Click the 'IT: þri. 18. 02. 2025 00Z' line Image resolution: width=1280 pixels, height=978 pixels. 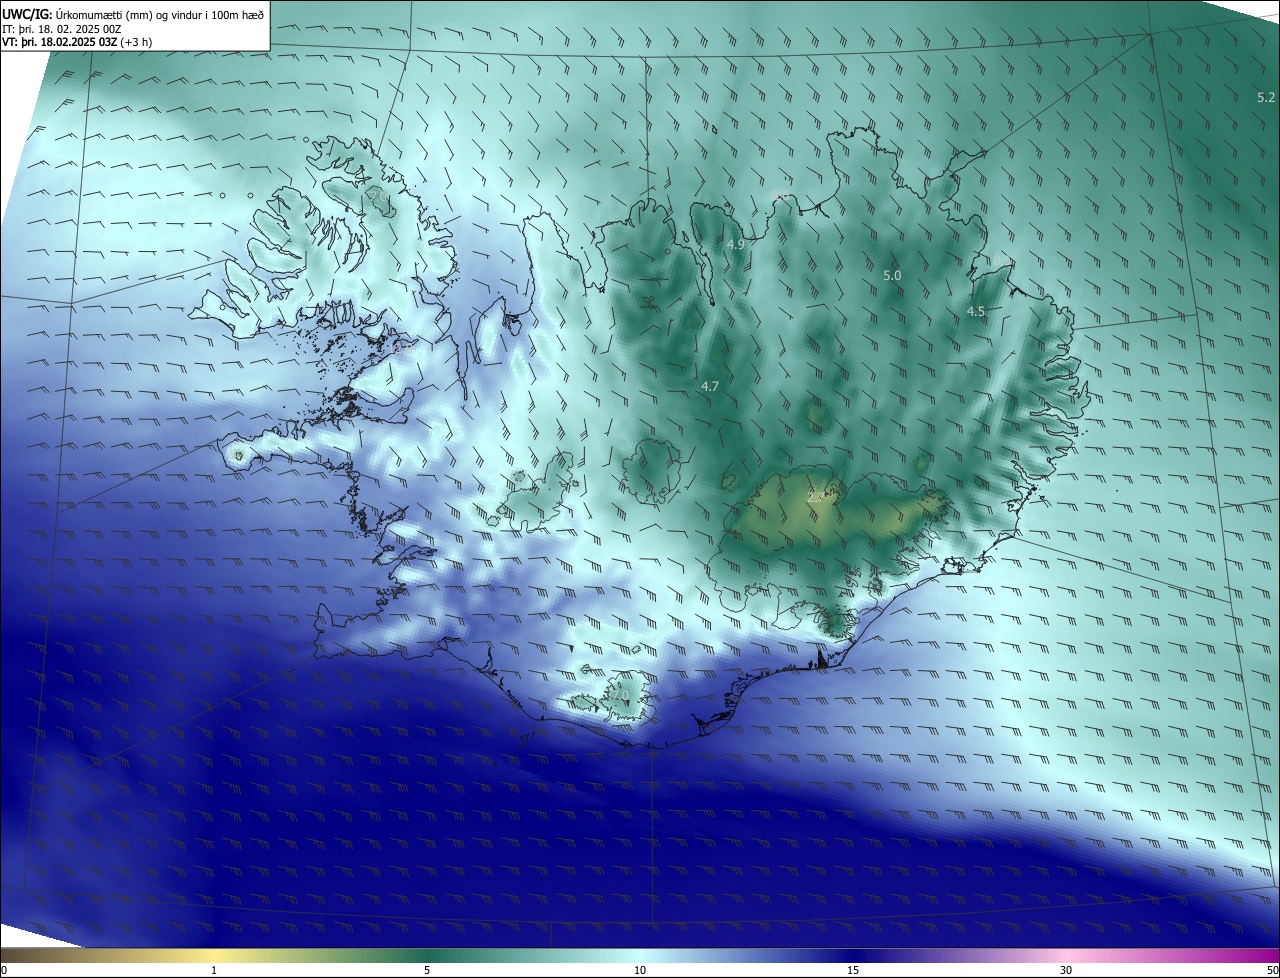pyautogui.click(x=62, y=30)
